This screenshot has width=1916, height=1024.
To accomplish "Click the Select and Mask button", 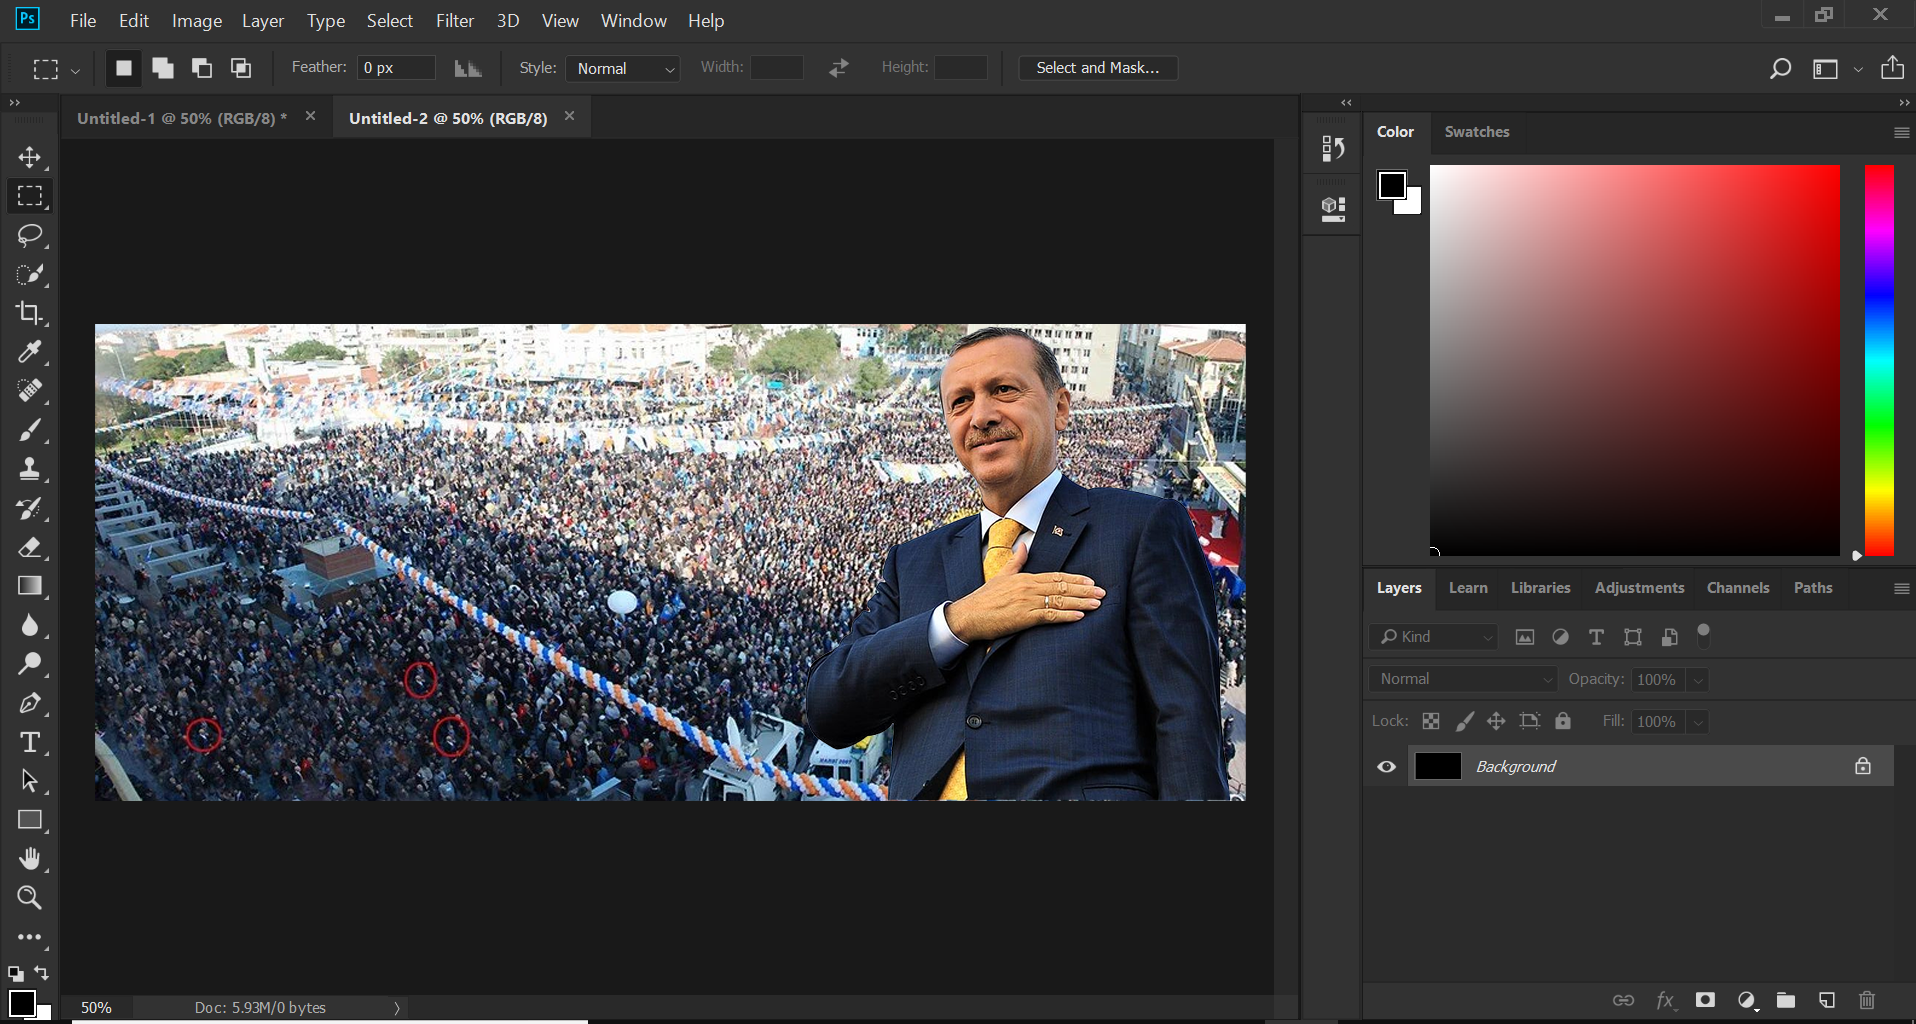I will (1097, 68).
